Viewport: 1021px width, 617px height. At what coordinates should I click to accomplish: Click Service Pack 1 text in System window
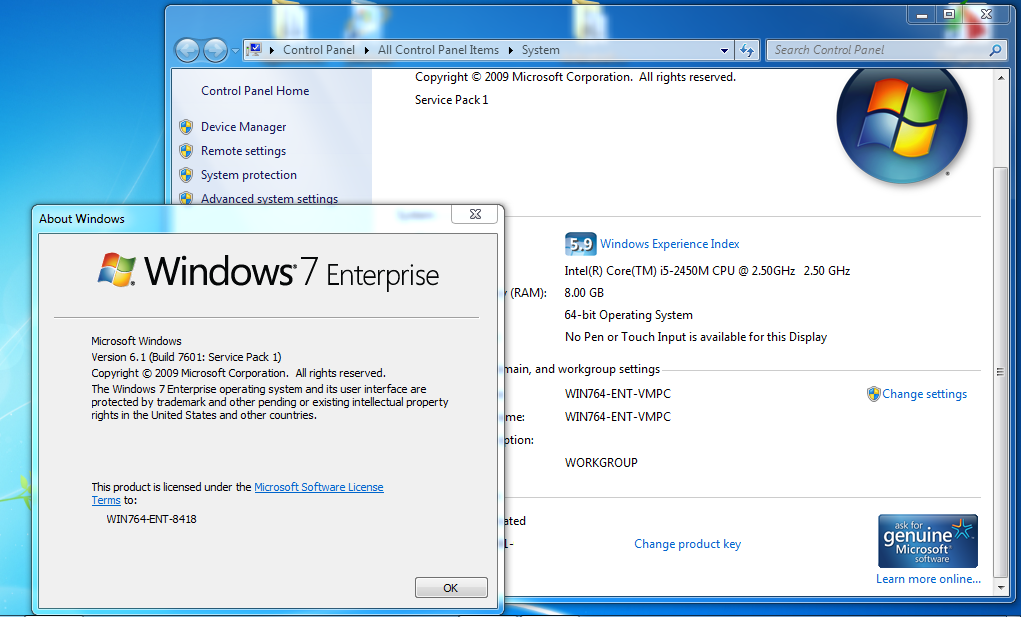pos(451,100)
